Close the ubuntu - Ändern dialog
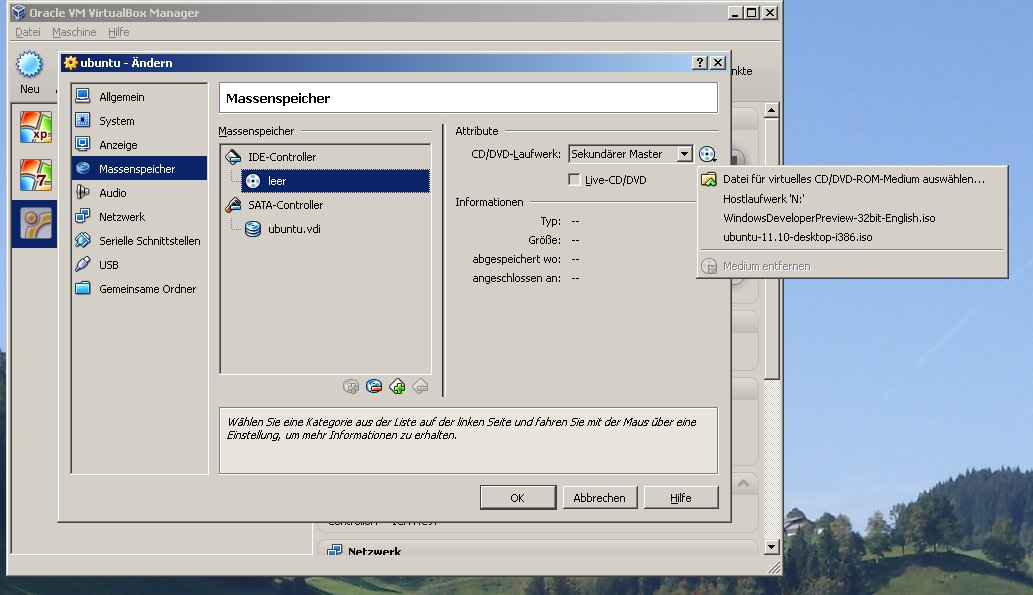Image resolution: width=1033 pixels, height=595 pixels. pyautogui.click(x=718, y=63)
